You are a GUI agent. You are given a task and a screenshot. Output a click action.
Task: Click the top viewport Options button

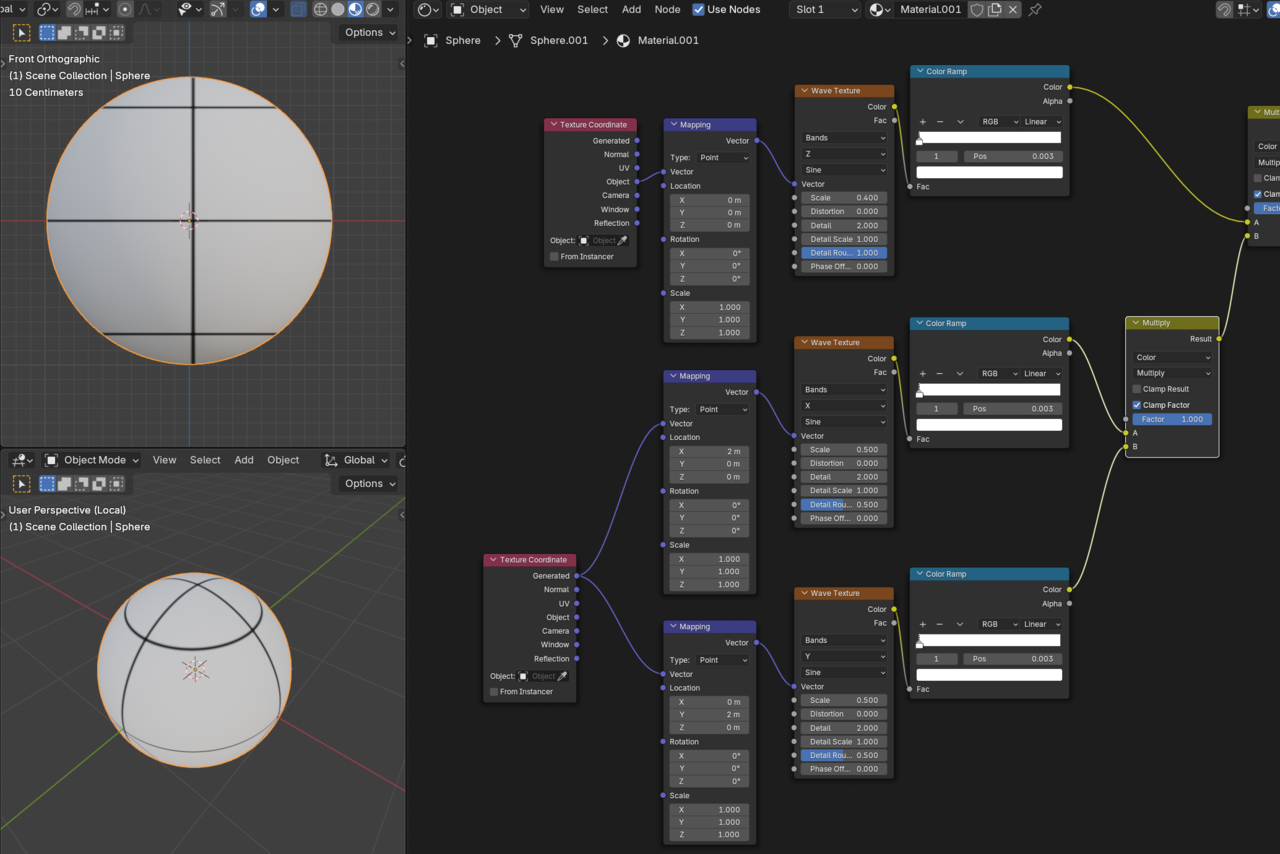(365, 32)
